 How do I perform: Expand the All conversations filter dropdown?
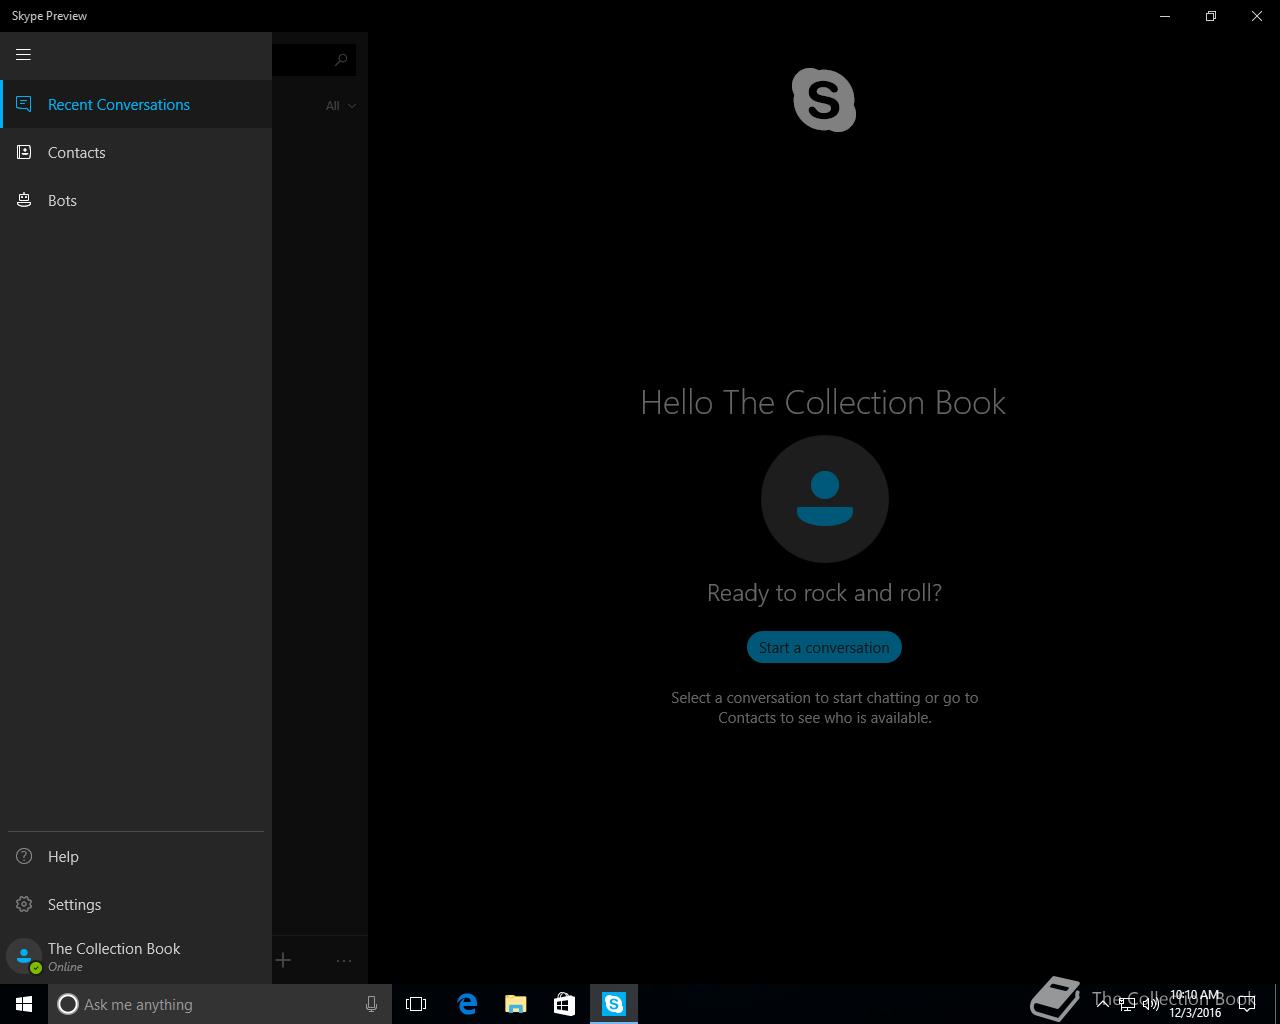[x=341, y=105]
